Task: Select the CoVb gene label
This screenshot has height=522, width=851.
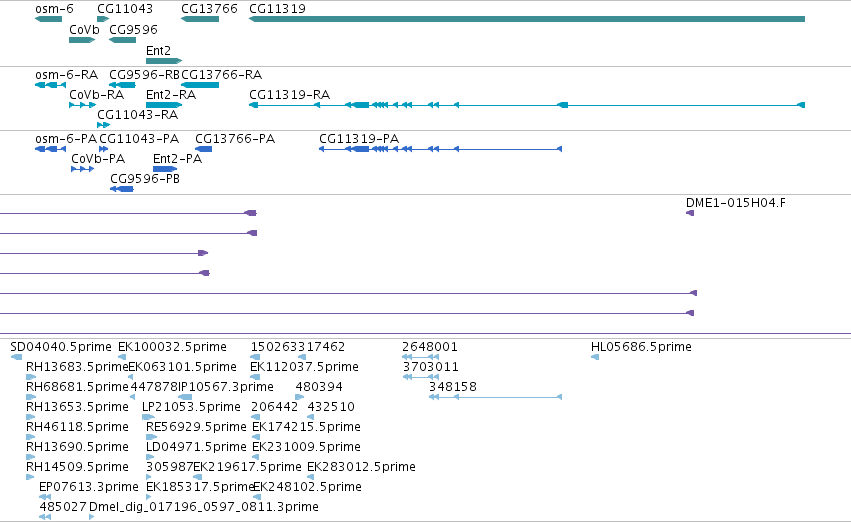Action: coord(84,29)
